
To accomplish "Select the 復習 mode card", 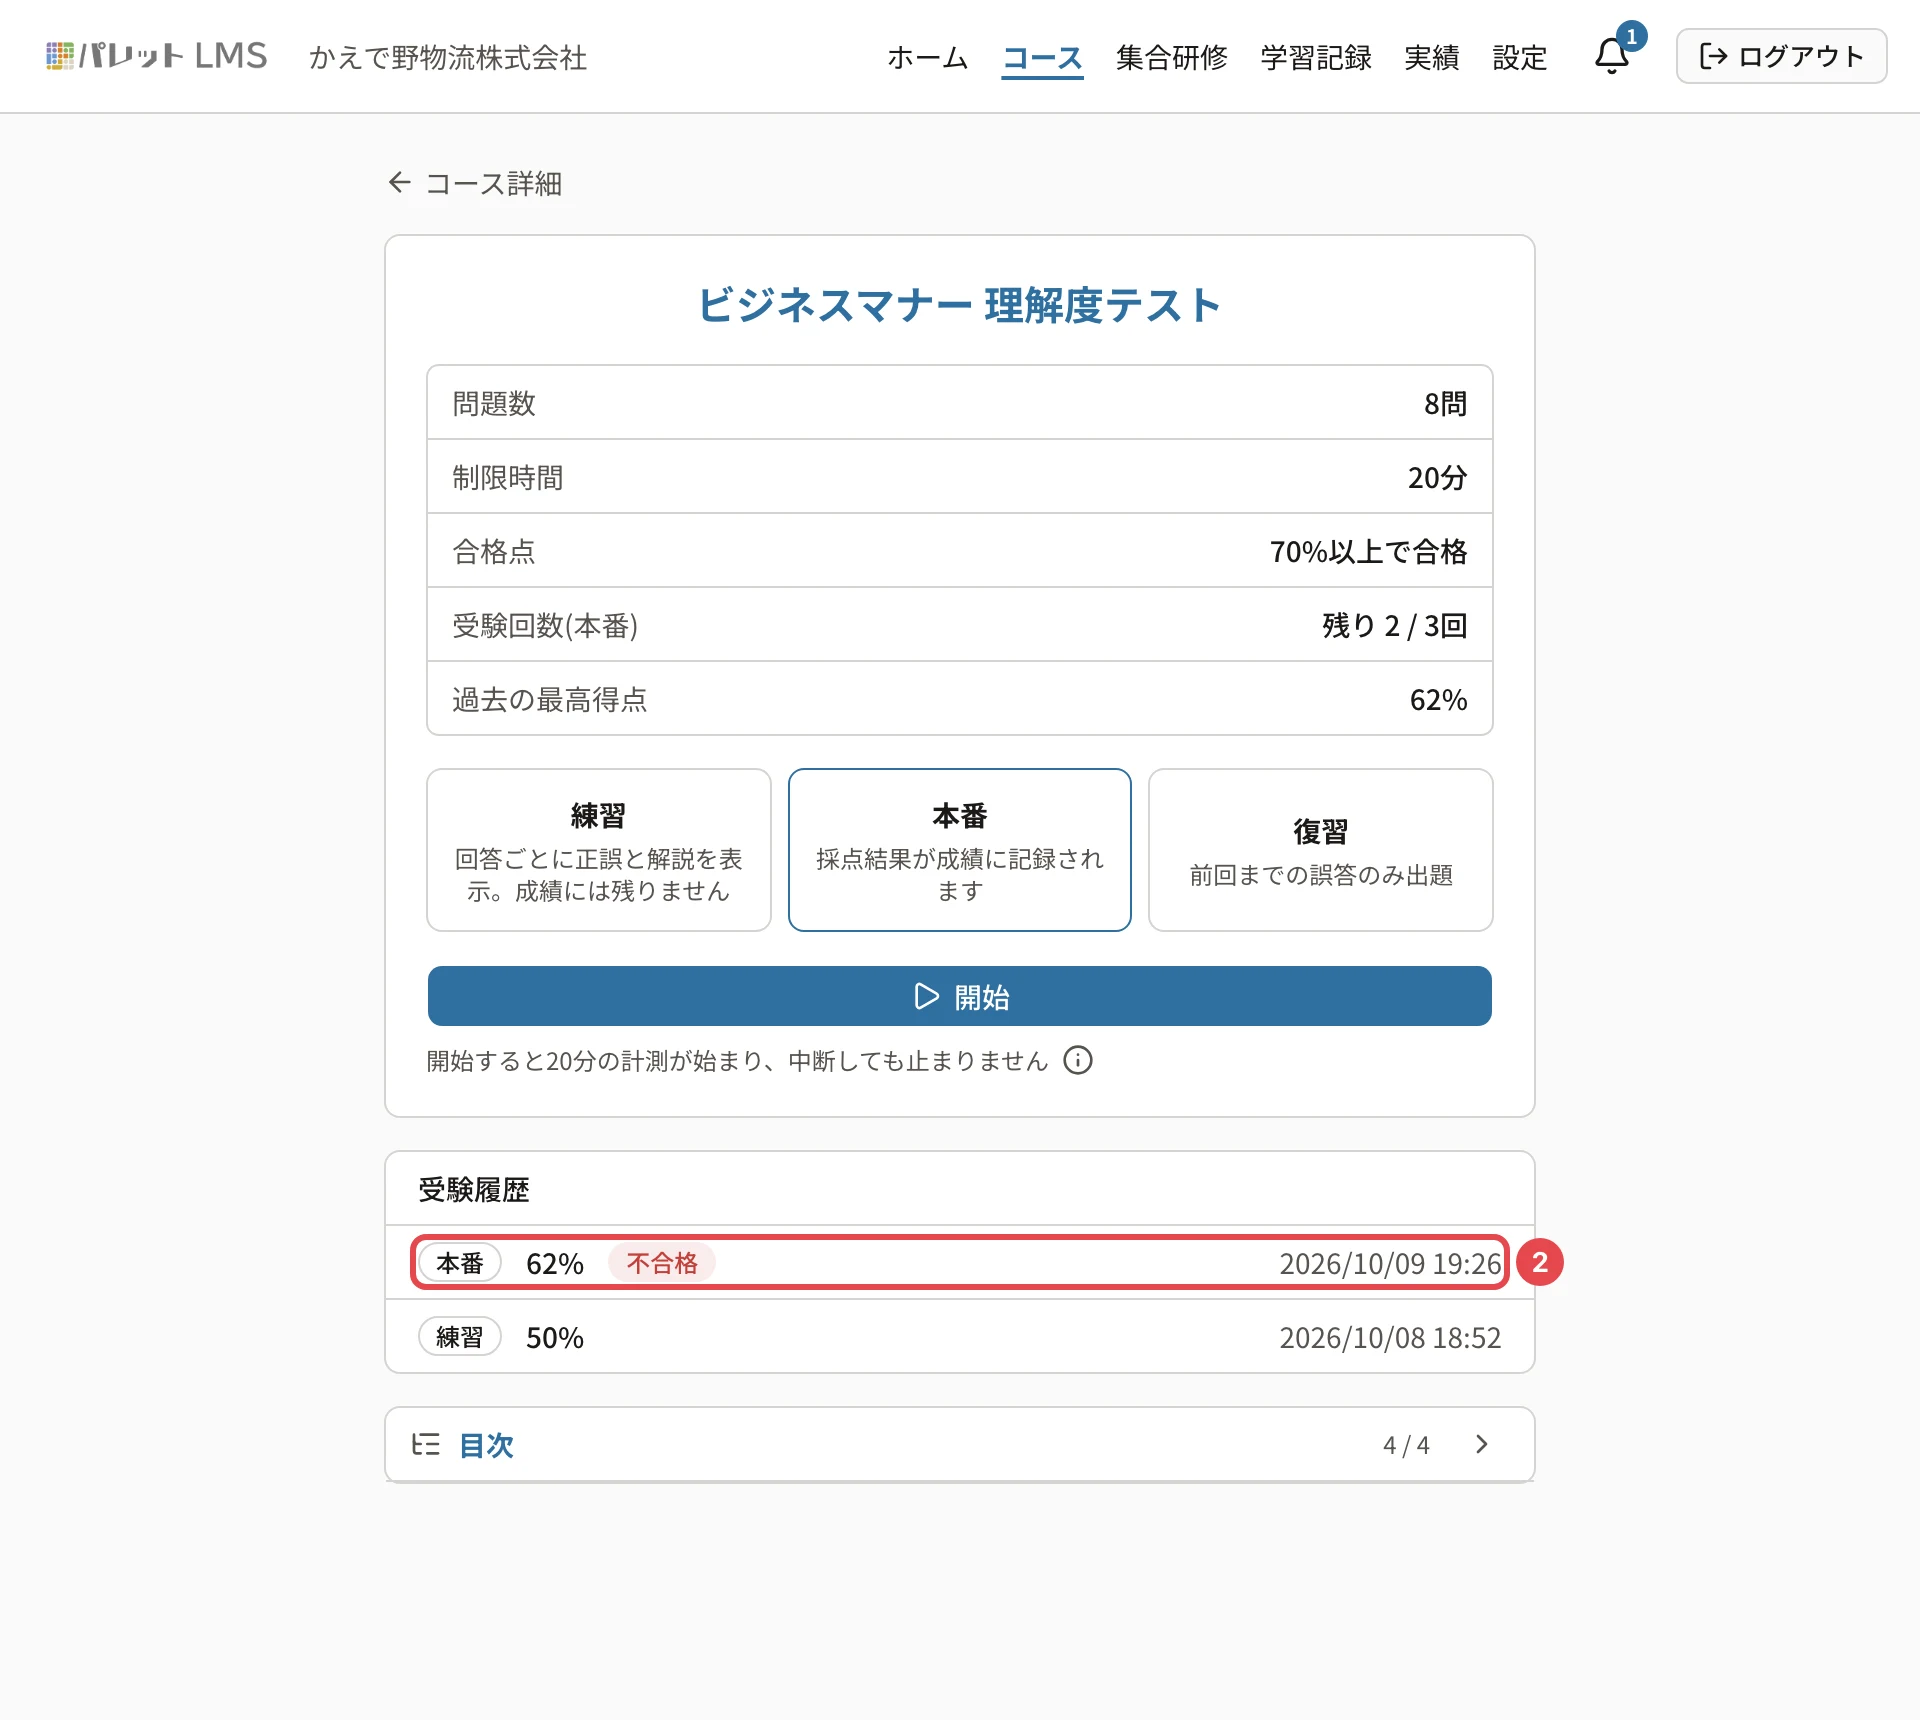I will tap(1321, 850).
